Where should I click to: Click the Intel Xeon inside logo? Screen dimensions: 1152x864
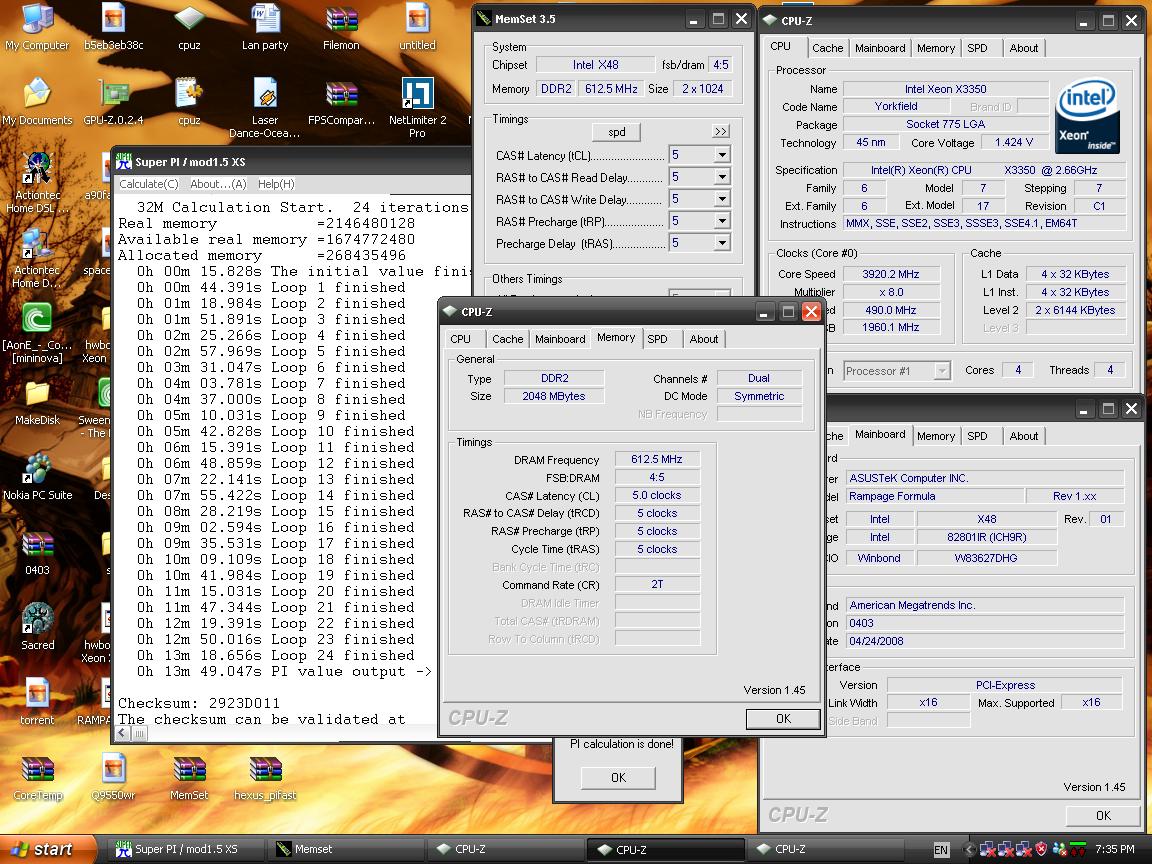click(x=1087, y=118)
